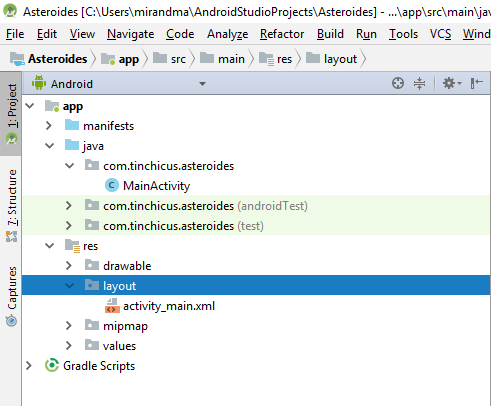The image size is (491, 406).
Task: Open the 7: Structure side tab
Action: (x=11, y=206)
